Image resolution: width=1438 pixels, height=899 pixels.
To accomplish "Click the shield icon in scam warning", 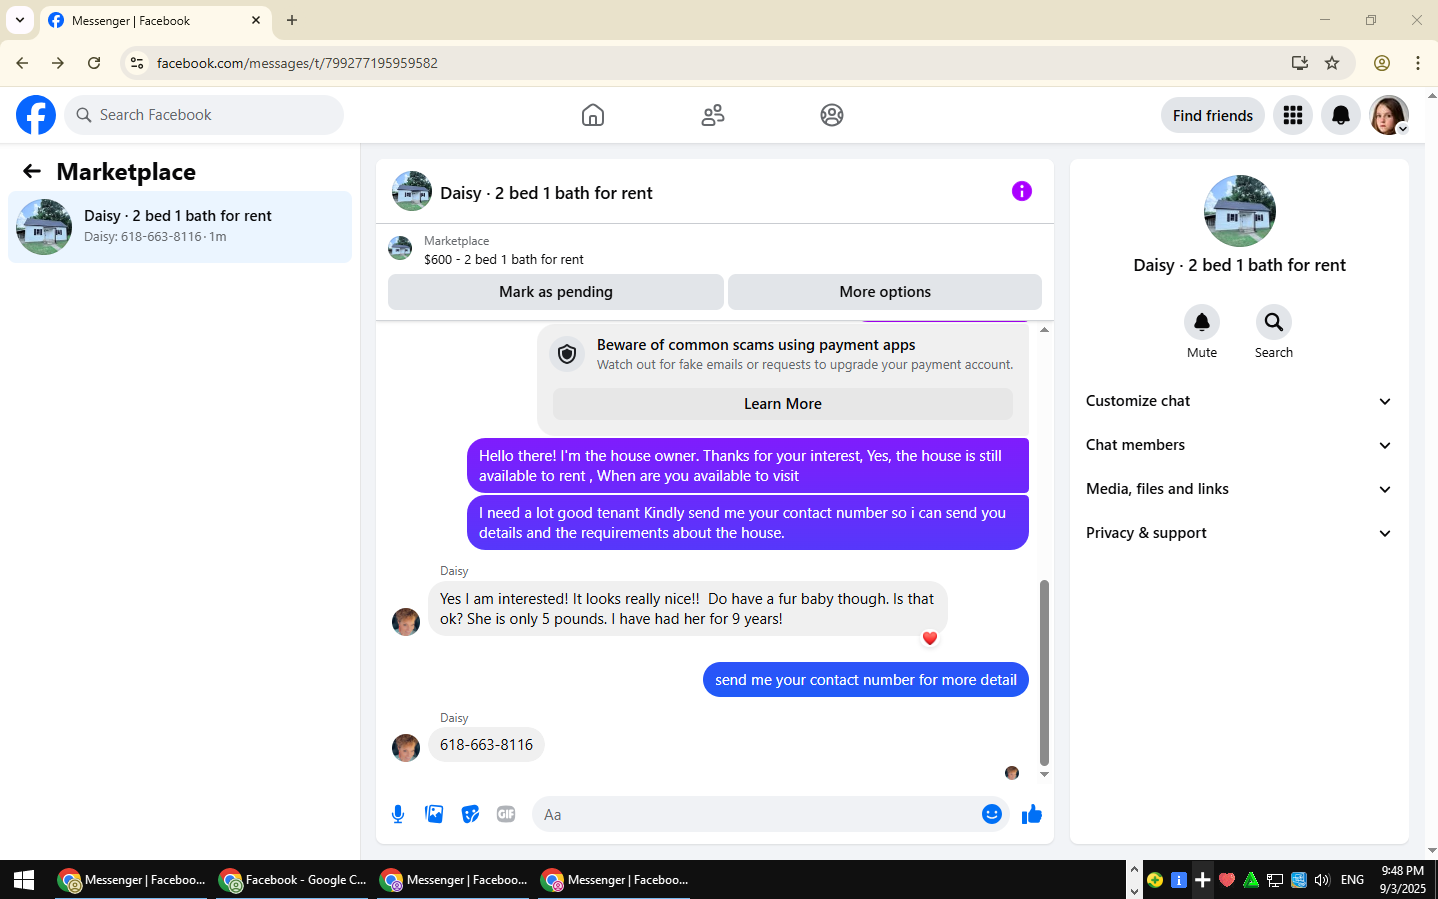I will click(567, 354).
